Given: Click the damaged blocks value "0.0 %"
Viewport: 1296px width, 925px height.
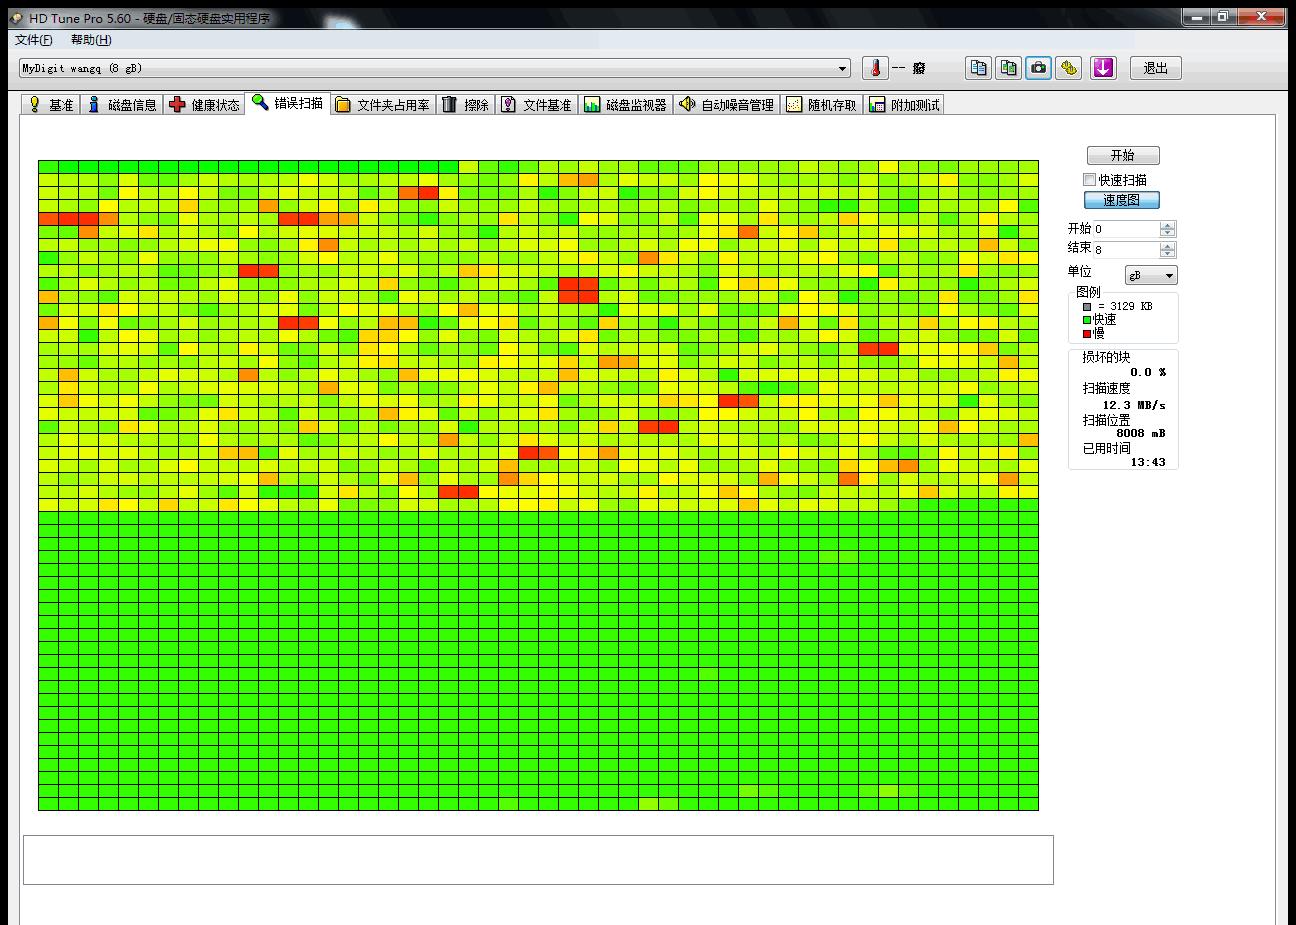Looking at the screenshot, I should (1148, 372).
